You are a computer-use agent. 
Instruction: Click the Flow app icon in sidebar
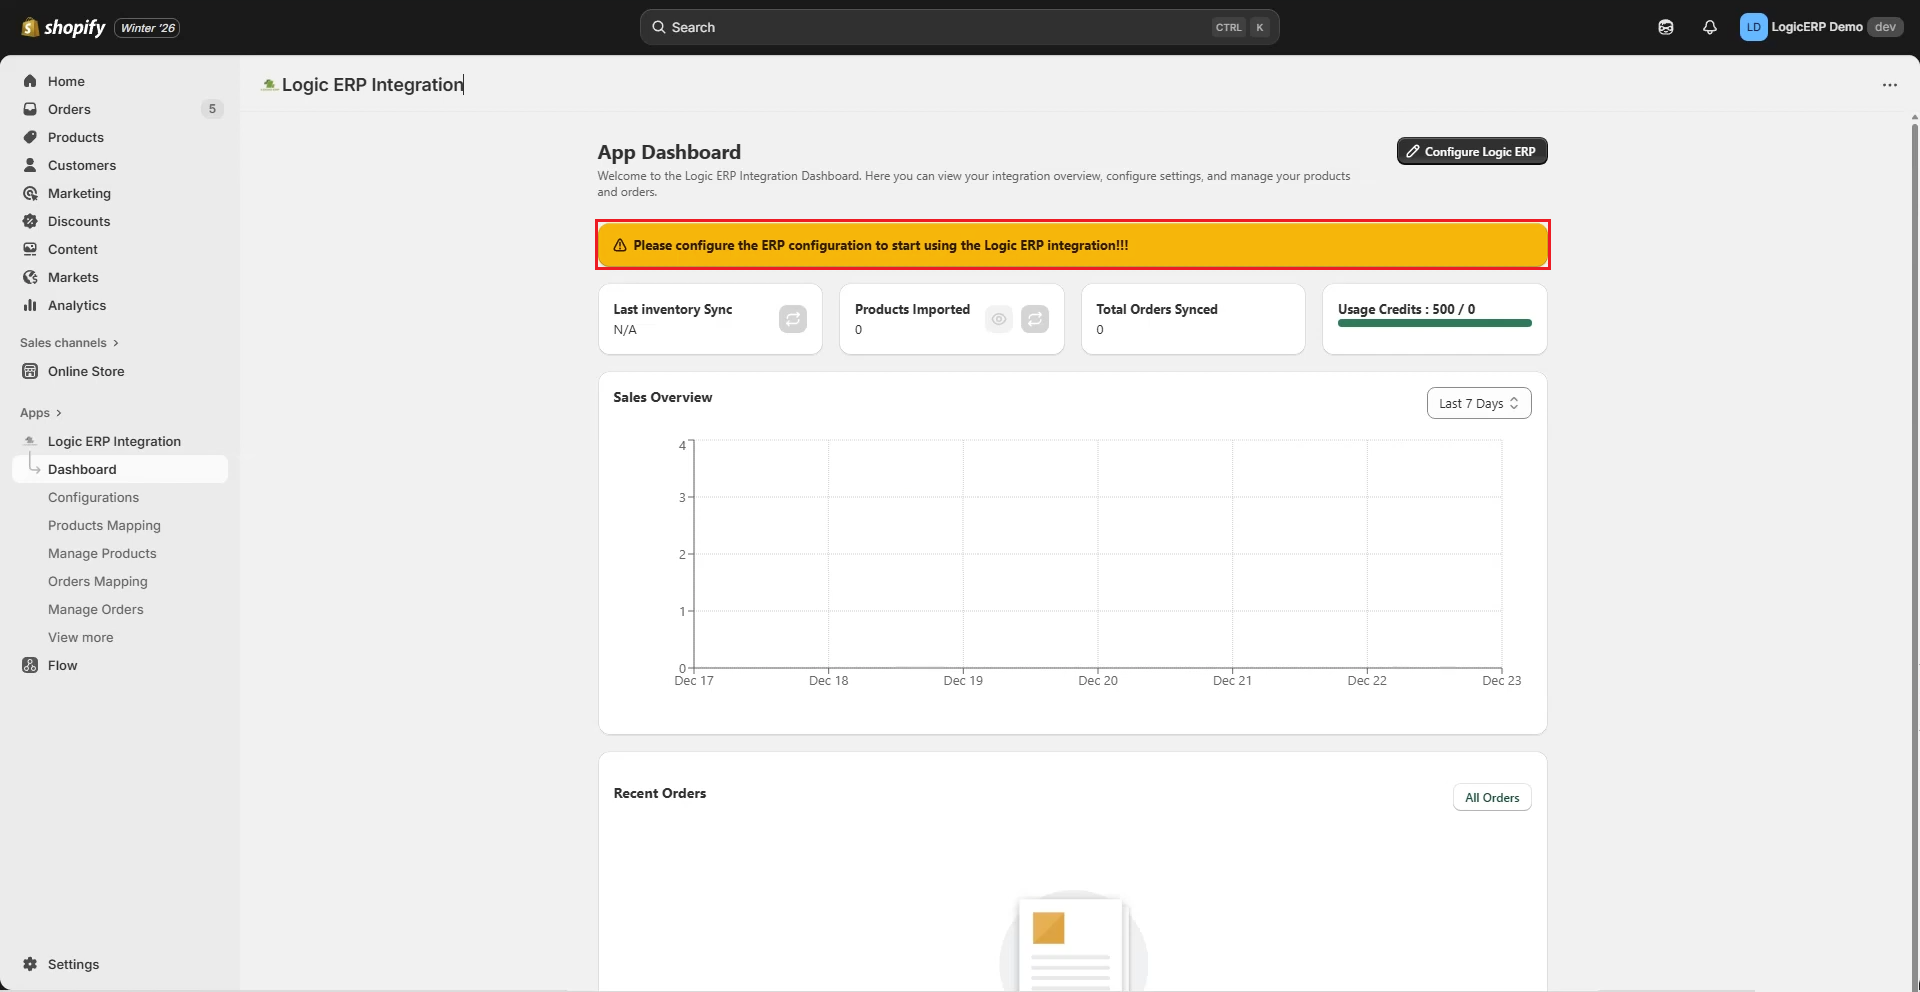30,665
